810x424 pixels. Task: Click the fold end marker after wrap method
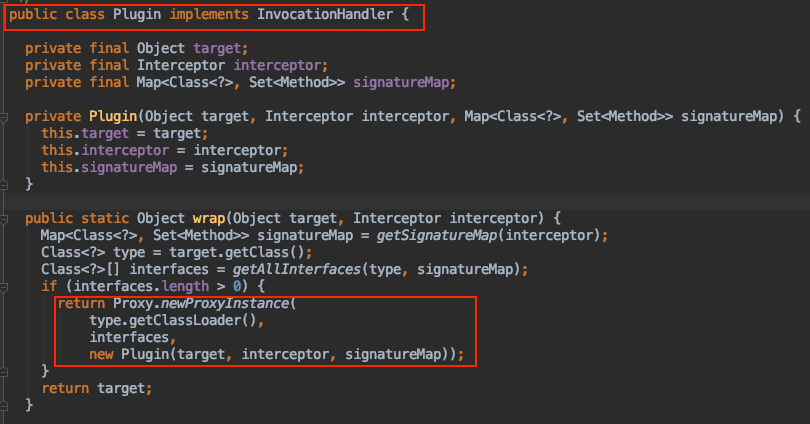(5, 405)
